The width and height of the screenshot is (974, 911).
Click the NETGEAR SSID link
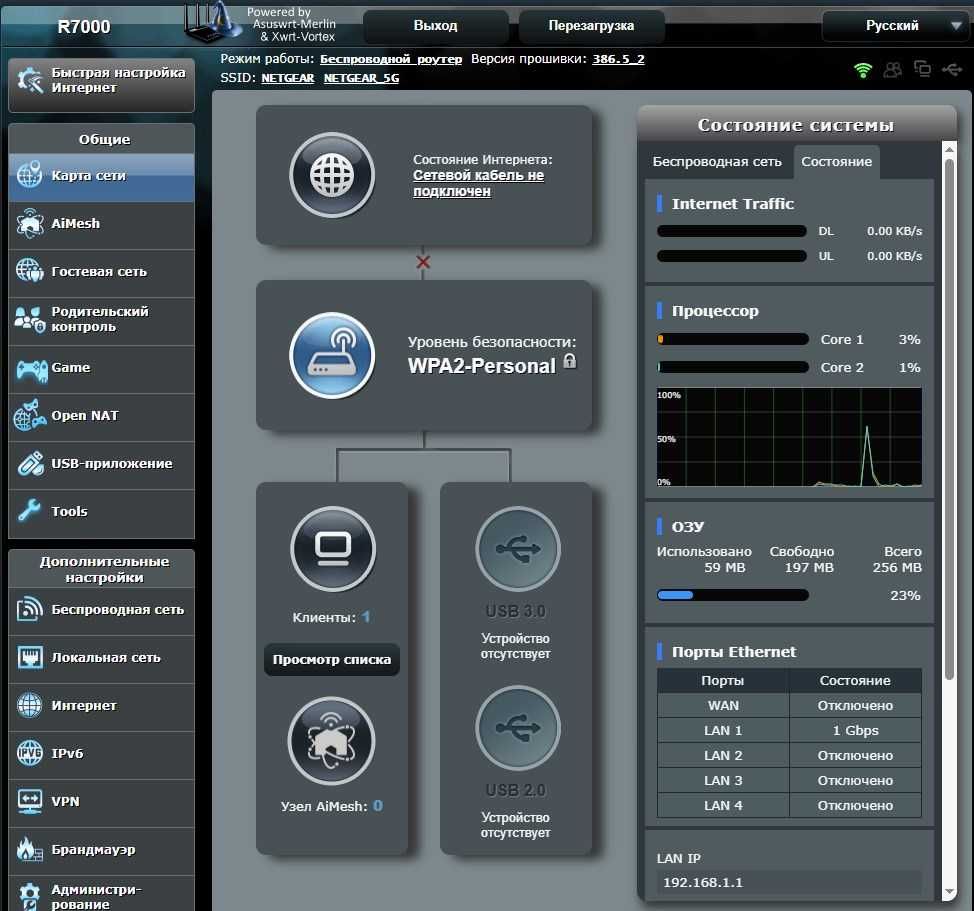tap(288, 78)
